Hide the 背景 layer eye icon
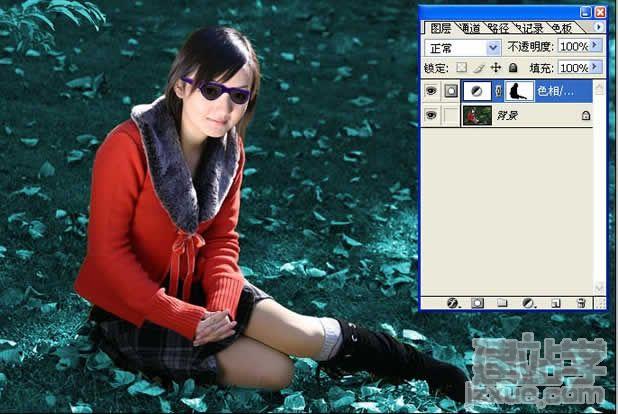618x414 pixels. 431,115
